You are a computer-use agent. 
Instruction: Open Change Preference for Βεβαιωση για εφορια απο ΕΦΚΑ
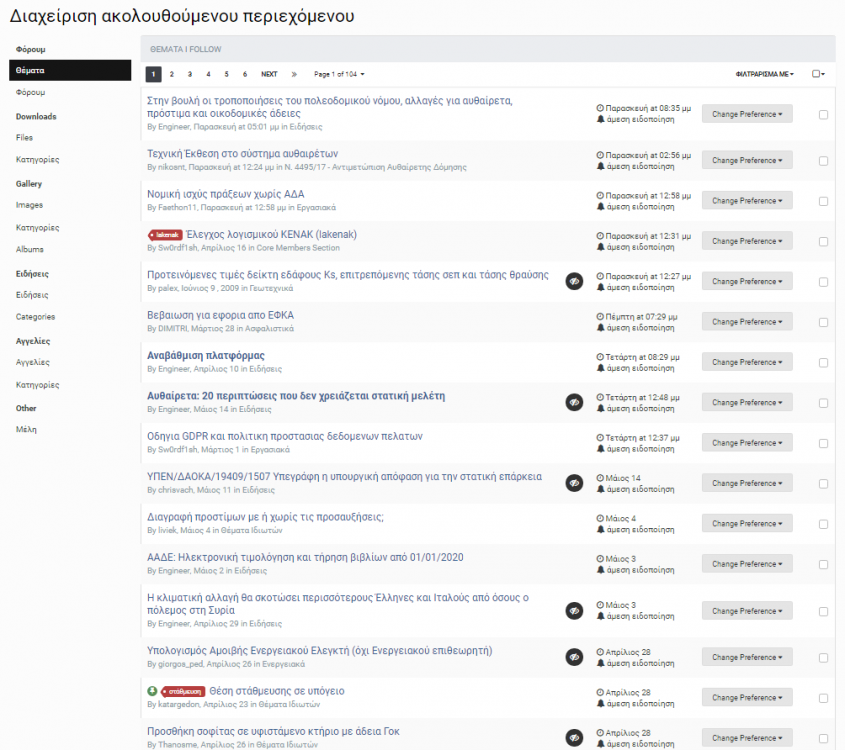pos(747,322)
